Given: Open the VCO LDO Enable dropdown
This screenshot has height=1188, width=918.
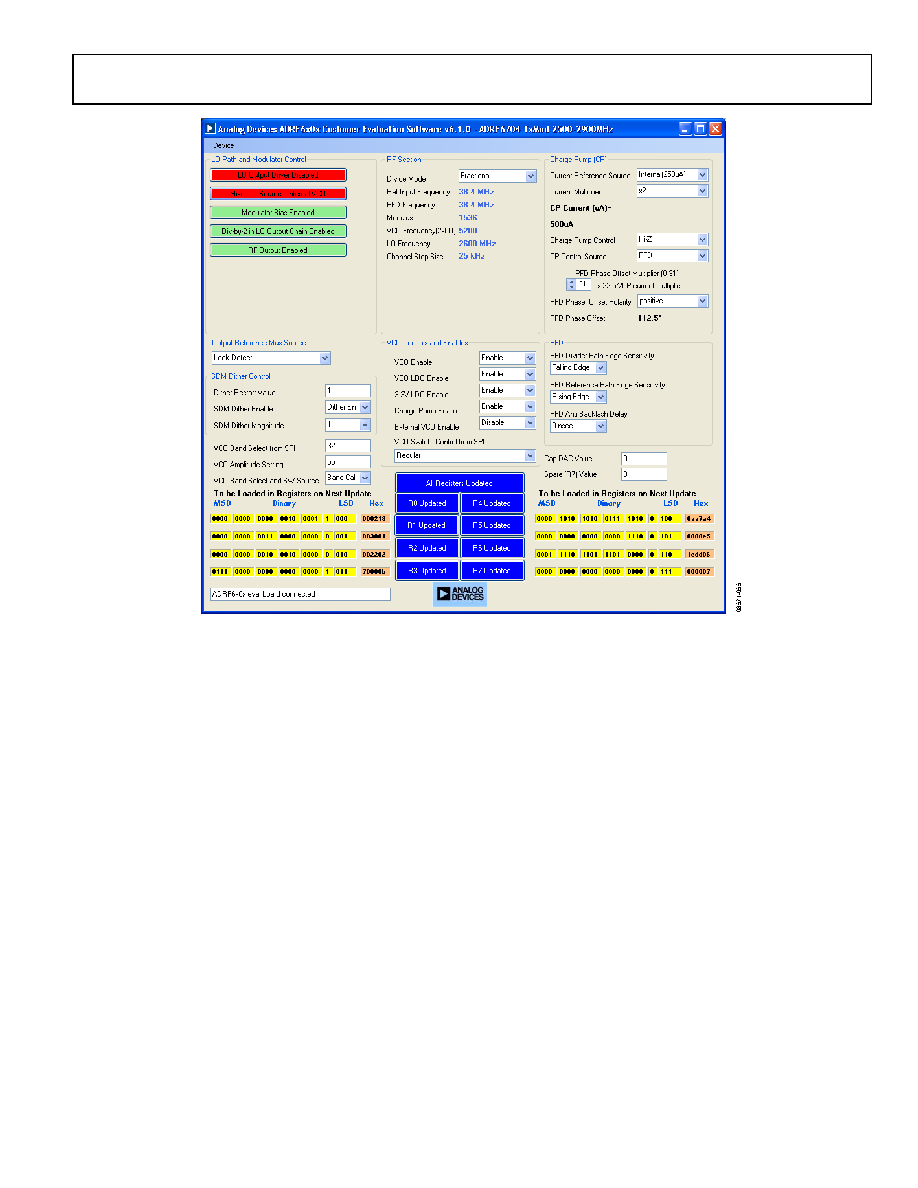Looking at the screenshot, I should click(x=507, y=374).
